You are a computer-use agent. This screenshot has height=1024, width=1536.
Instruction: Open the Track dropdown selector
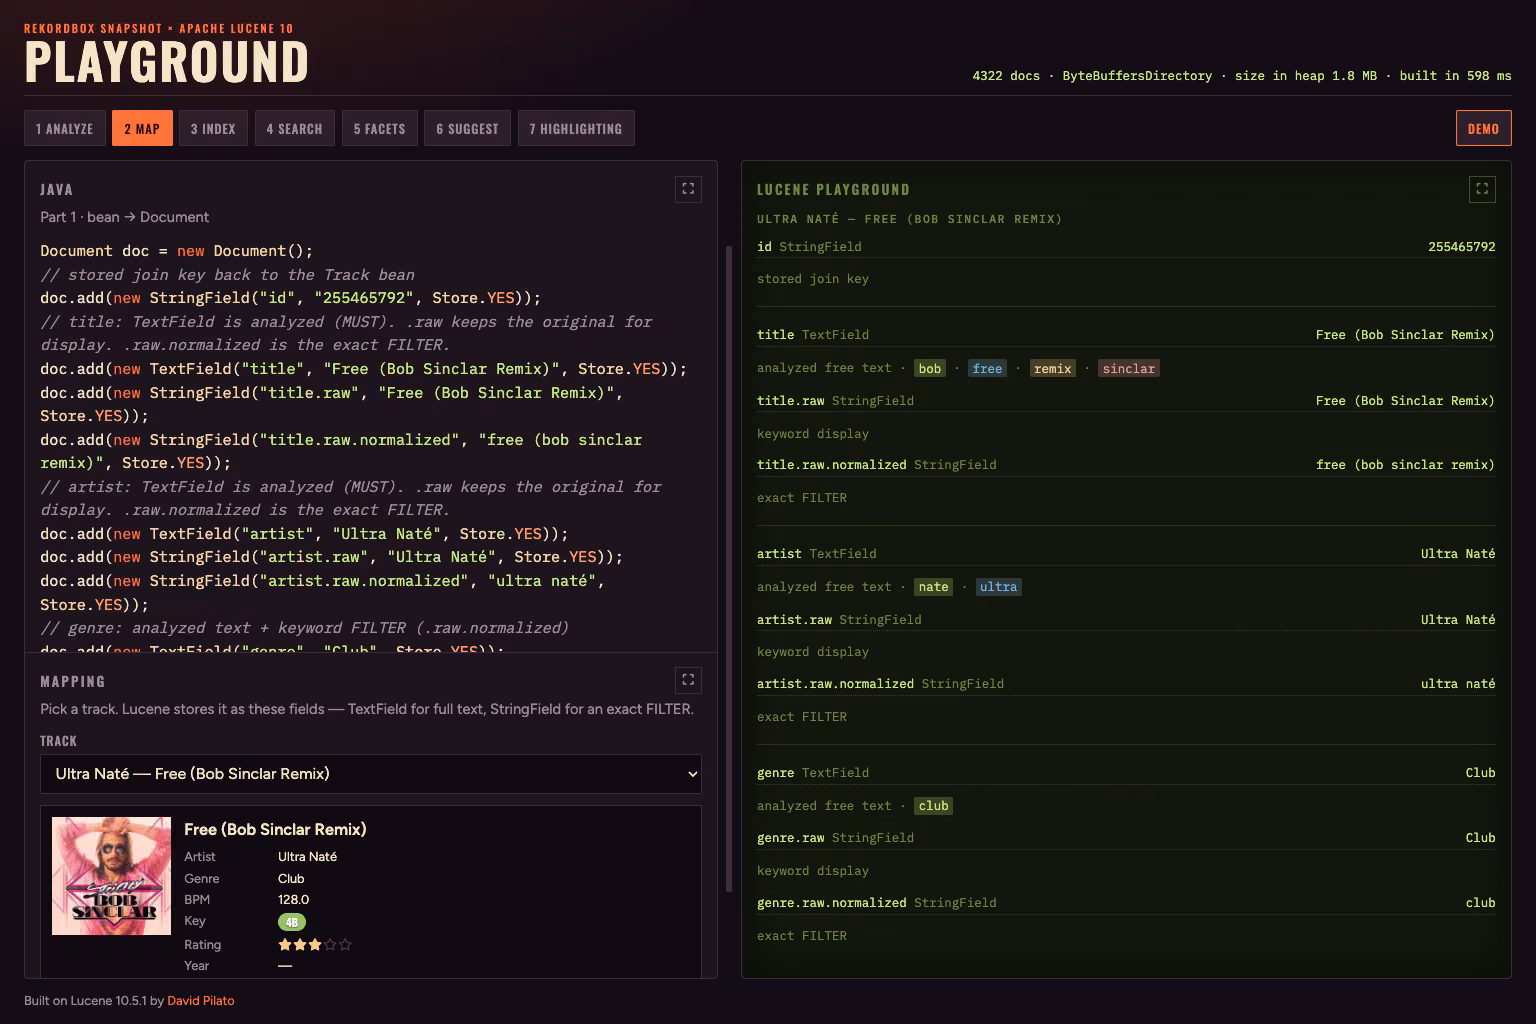tap(371, 774)
